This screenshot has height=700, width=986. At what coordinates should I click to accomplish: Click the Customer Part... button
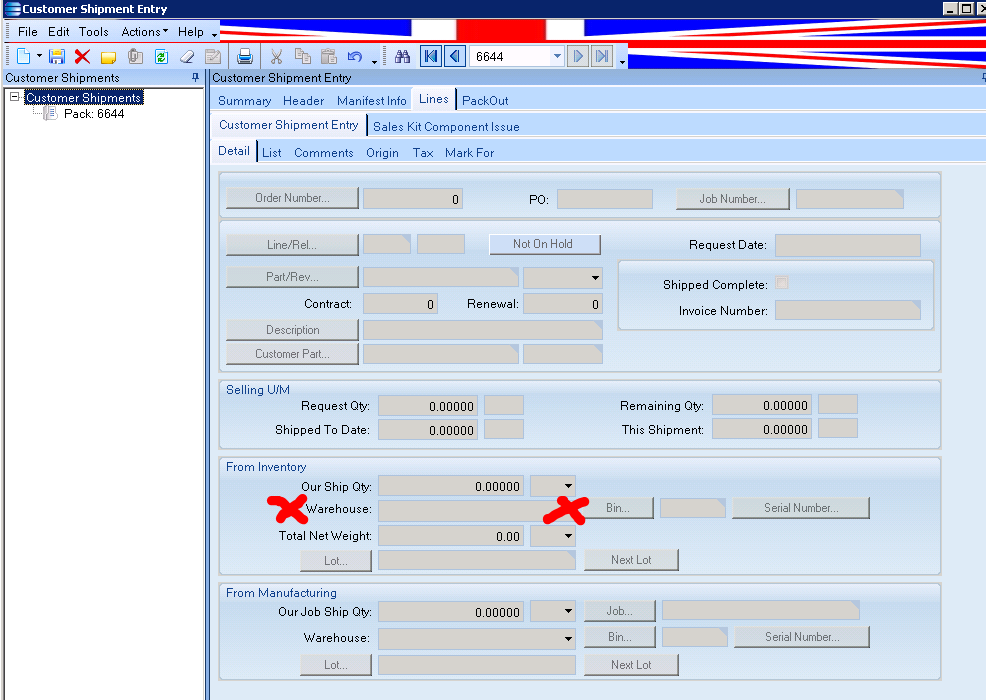(292, 353)
